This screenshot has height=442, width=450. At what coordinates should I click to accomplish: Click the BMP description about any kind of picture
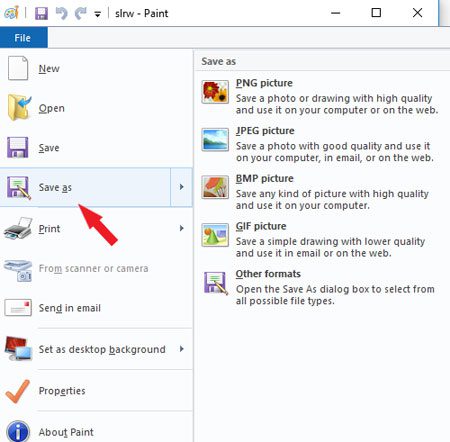(x=332, y=199)
